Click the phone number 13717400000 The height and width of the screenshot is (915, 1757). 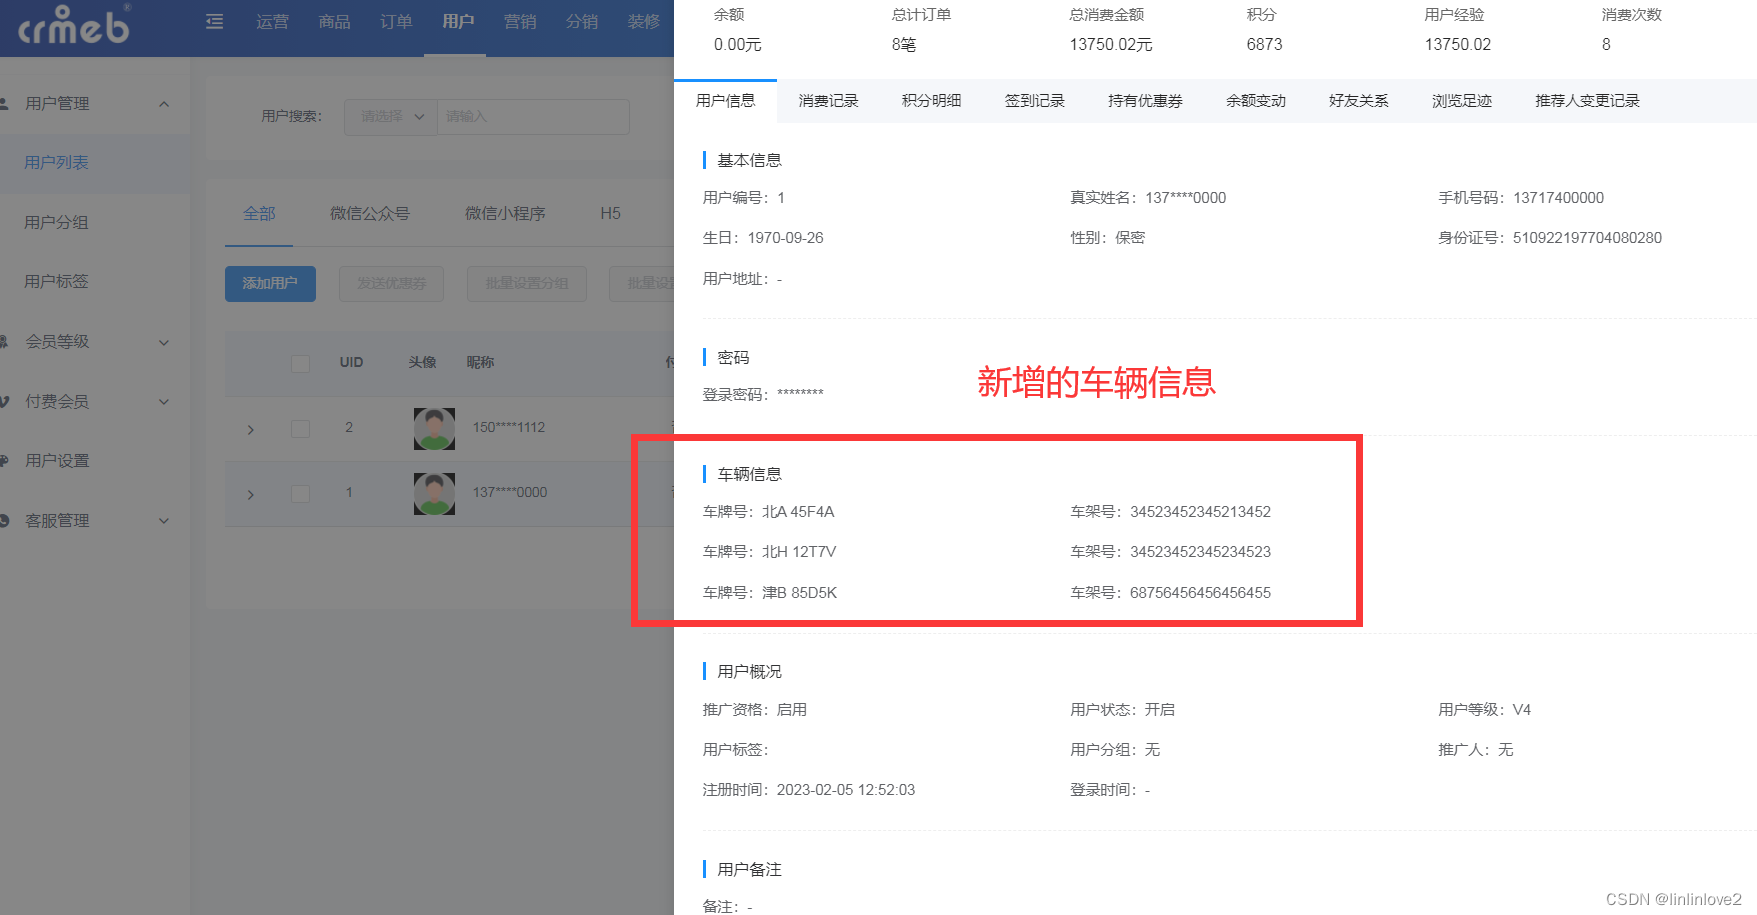point(1558,198)
